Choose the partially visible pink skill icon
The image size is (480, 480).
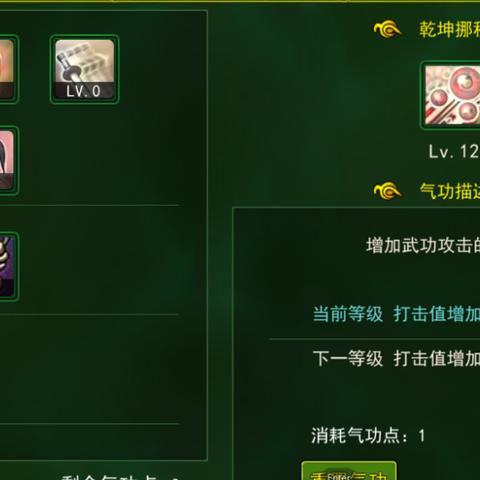pos(8,160)
